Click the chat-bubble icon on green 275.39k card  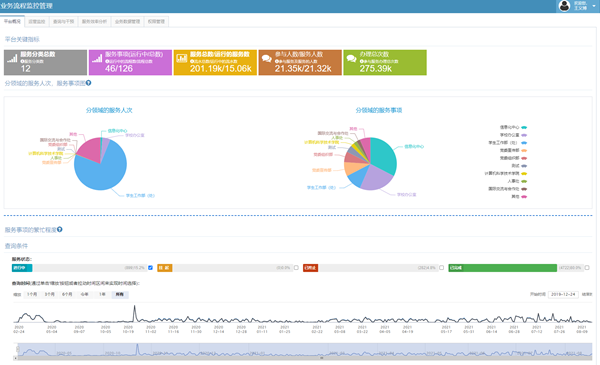(x=352, y=59)
